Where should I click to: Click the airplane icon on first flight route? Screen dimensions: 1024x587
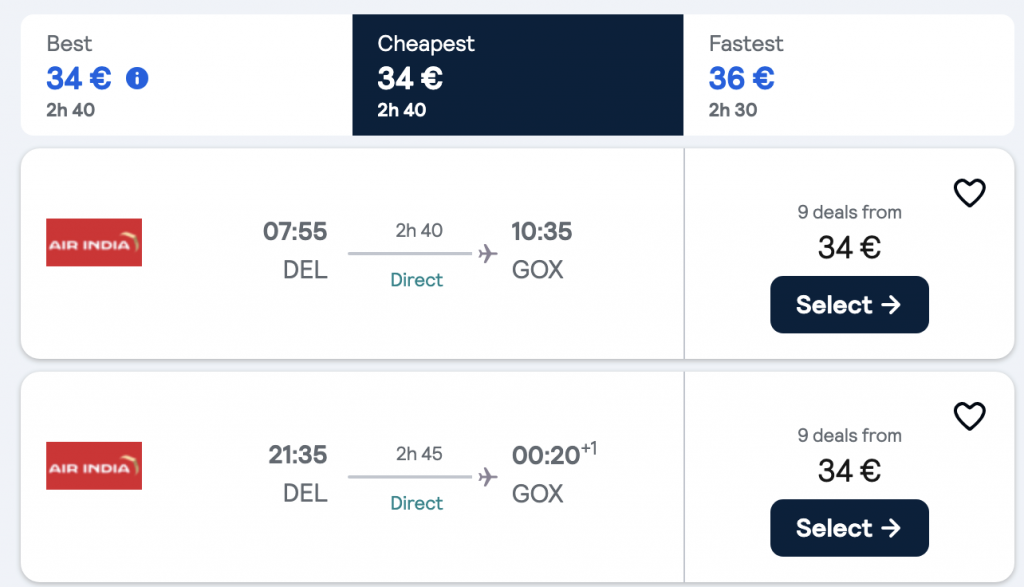[x=487, y=253]
